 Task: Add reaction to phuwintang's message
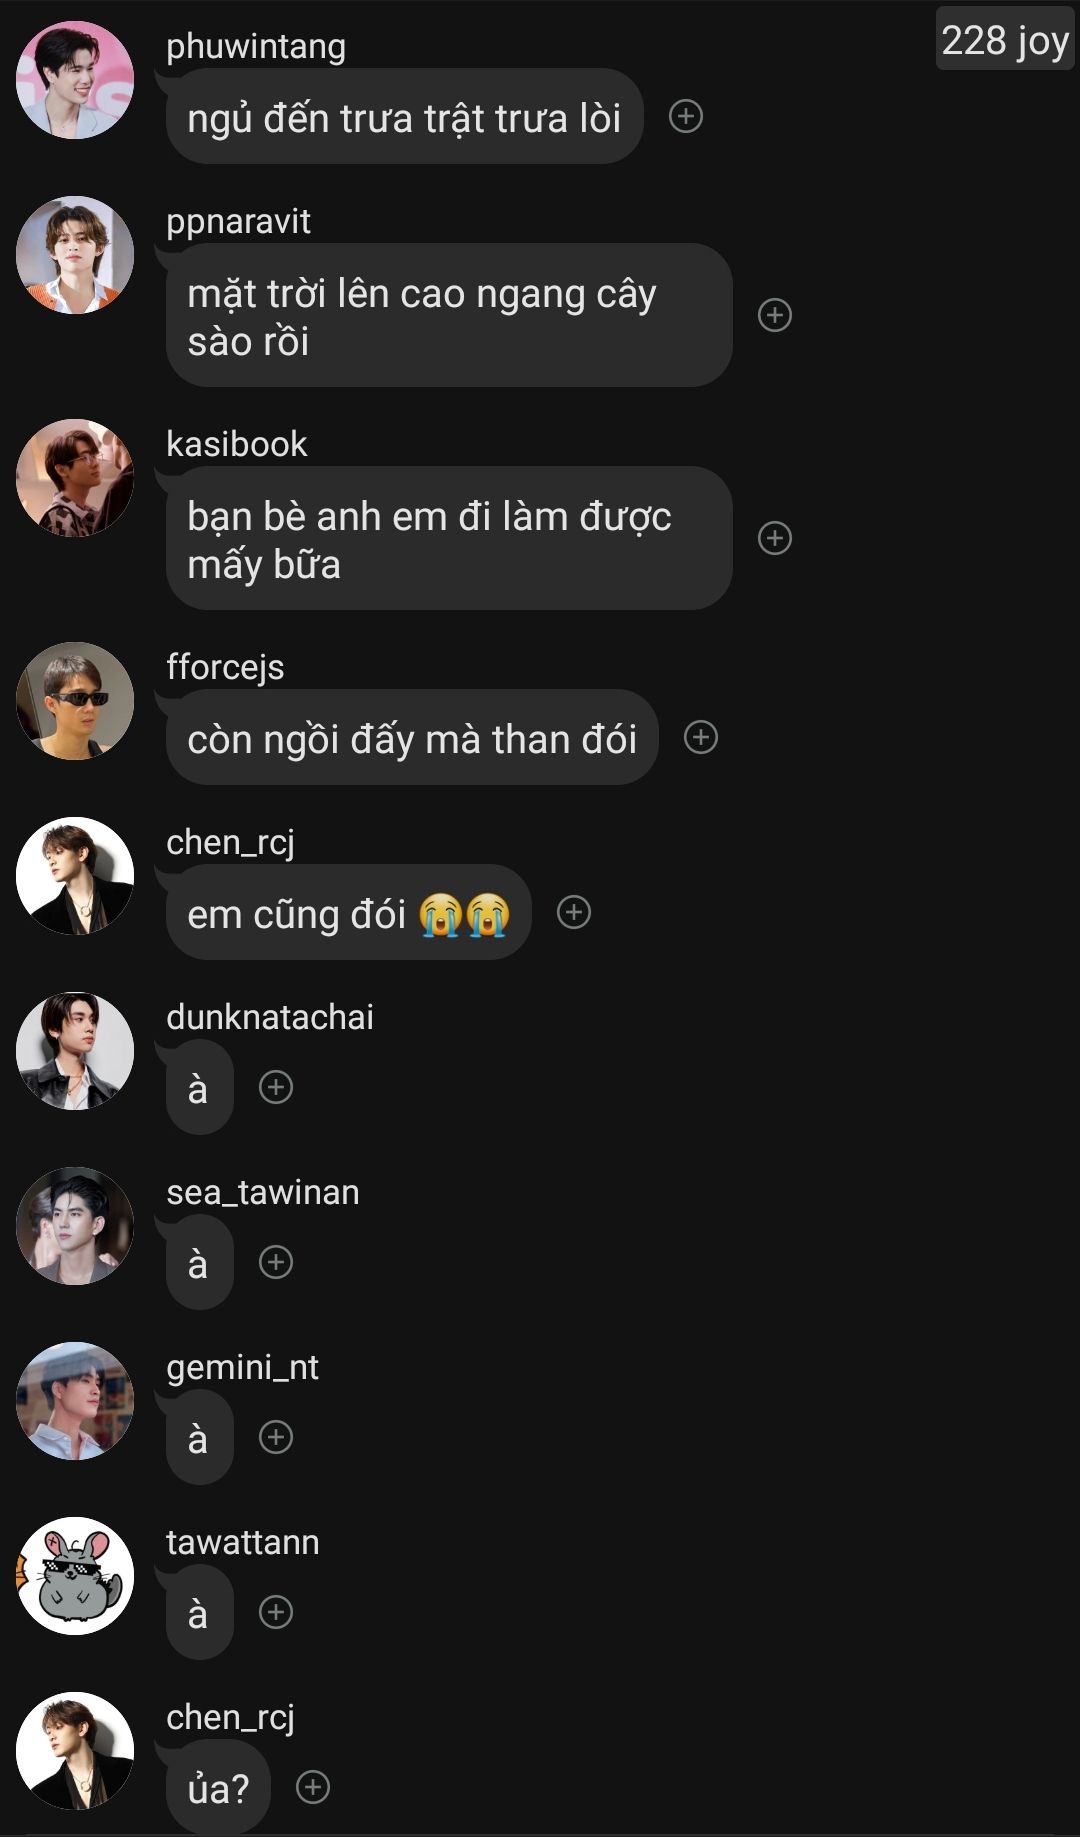pos(685,117)
